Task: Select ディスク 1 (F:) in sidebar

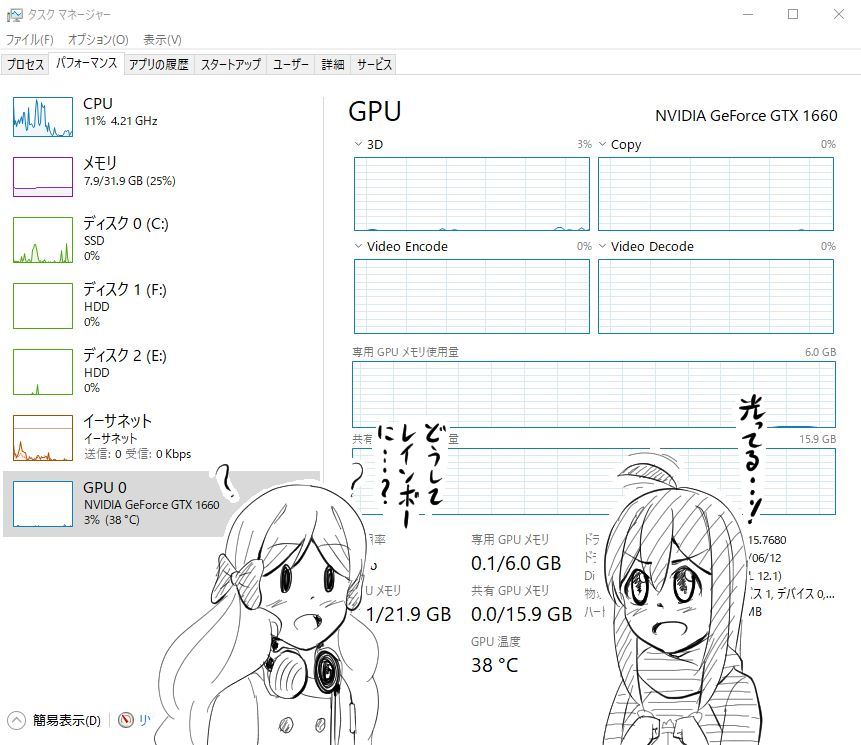Action: (161, 305)
